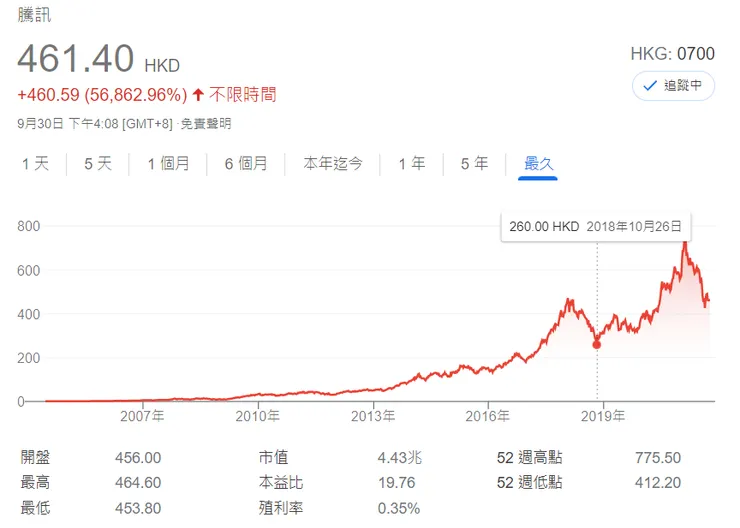Select the 5 天 time range tab
The image size is (740, 528).
[98, 164]
